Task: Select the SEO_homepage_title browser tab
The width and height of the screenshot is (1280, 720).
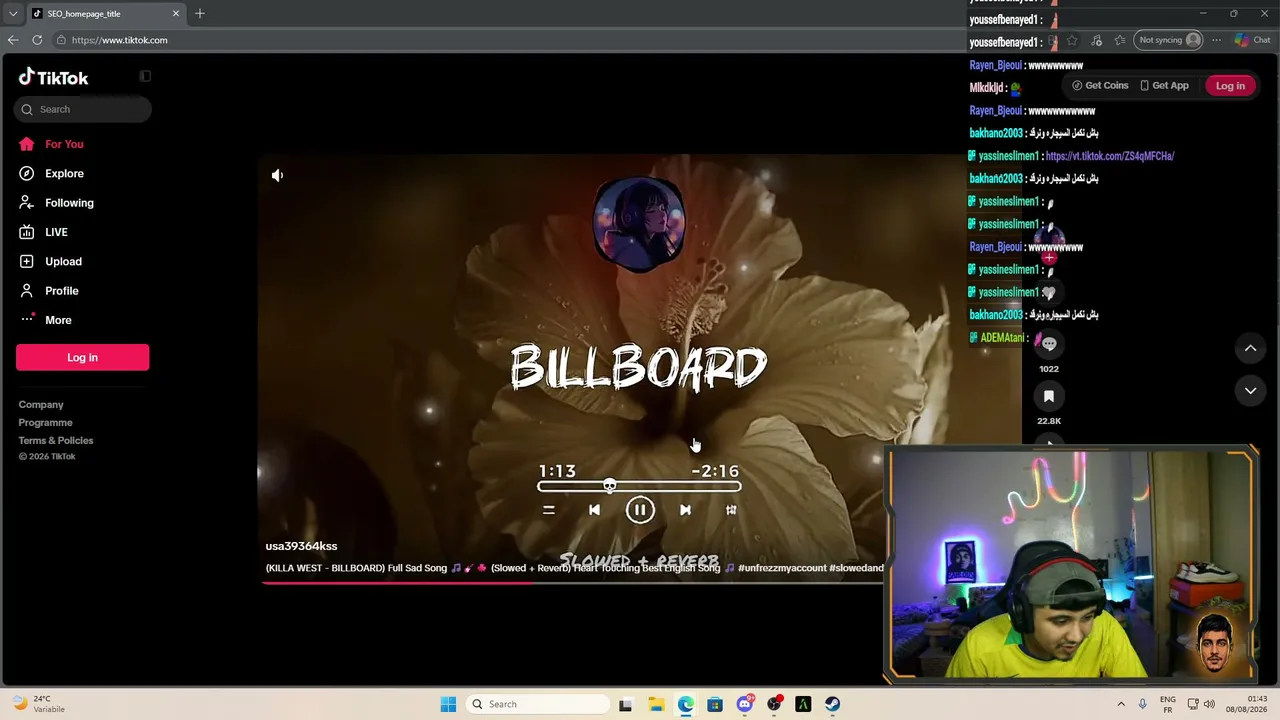Action: (105, 14)
